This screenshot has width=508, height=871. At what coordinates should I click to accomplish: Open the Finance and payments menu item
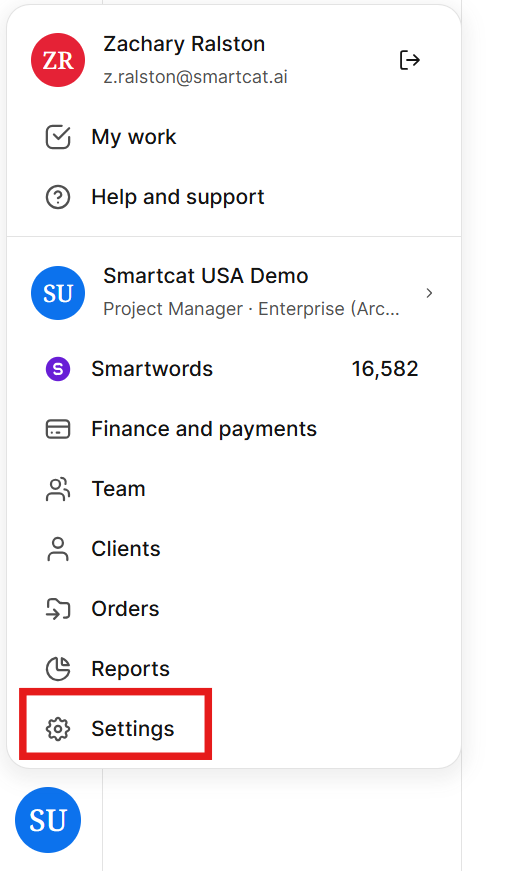tap(234, 429)
